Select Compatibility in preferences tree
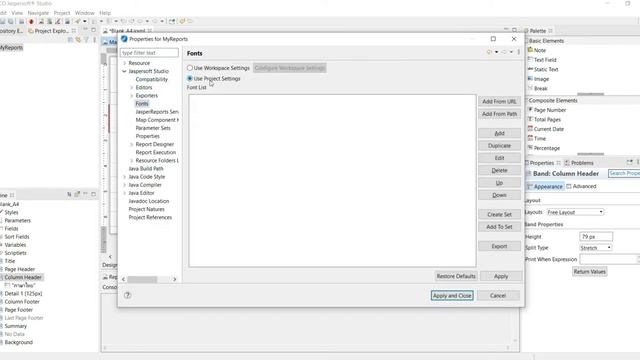The height and width of the screenshot is (360, 640). point(151,79)
